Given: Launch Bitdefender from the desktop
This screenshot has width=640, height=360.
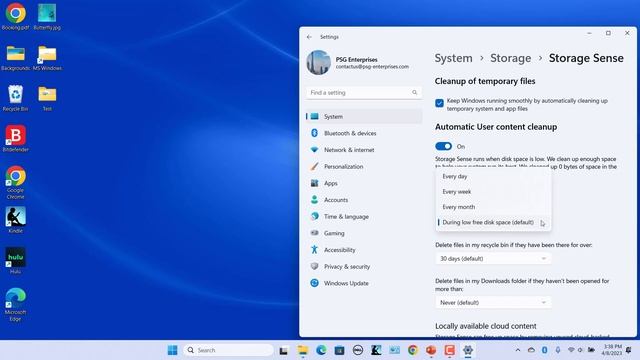Looking at the screenshot, I should pyautogui.click(x=16, y=139).
